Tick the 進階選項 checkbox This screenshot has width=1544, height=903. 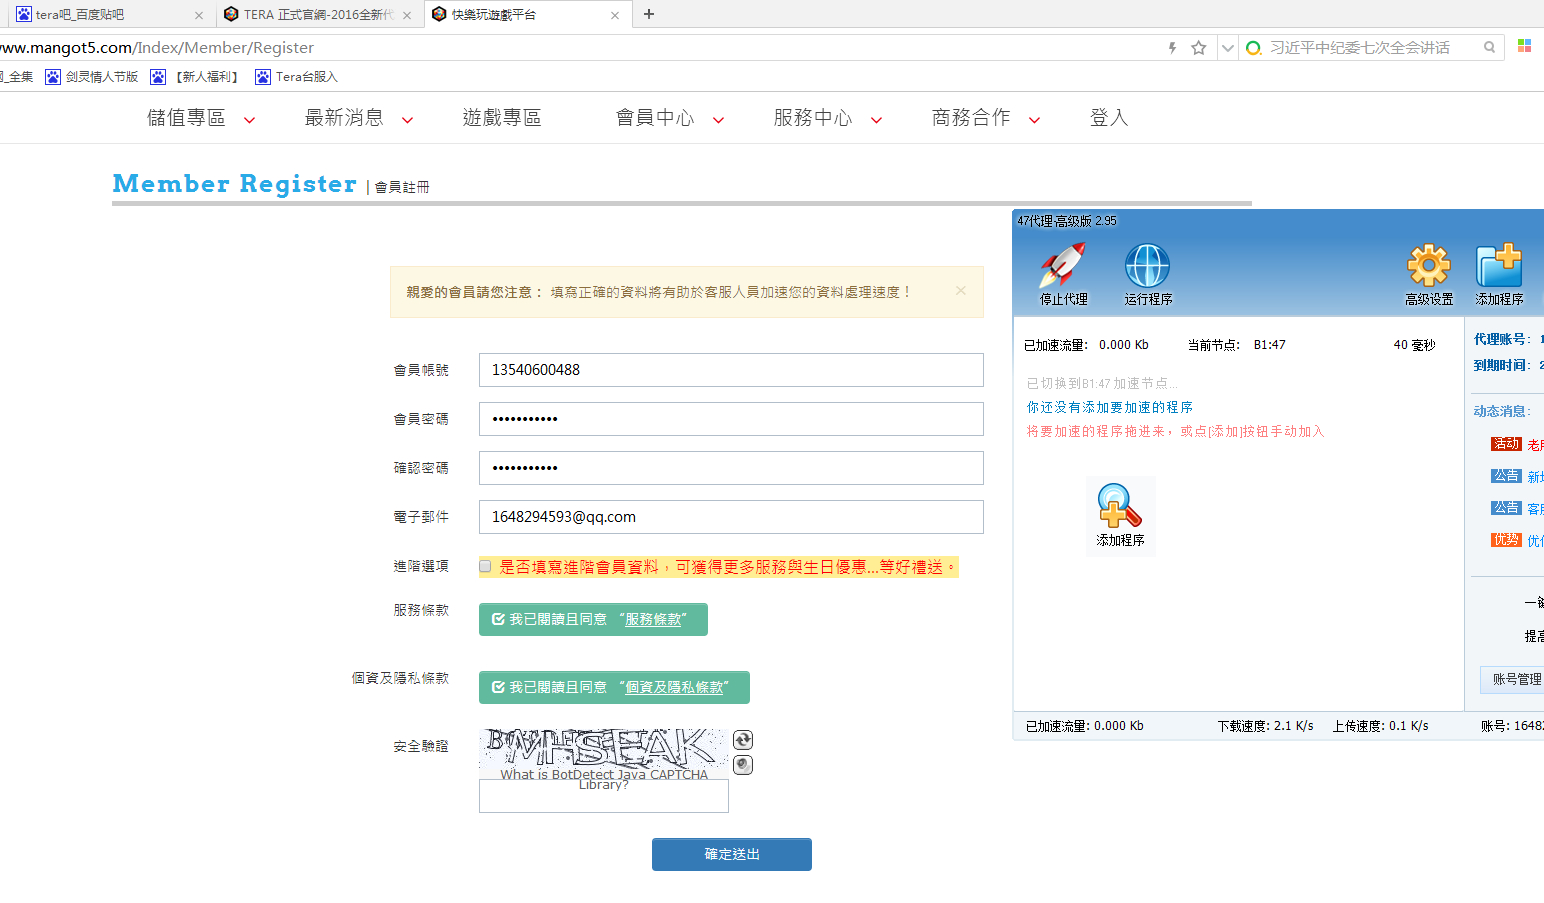486,567
